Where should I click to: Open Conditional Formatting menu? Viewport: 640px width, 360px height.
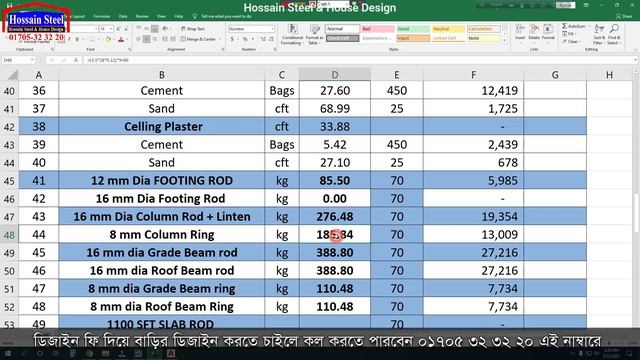pyautogui.click(x=292, y=34)
